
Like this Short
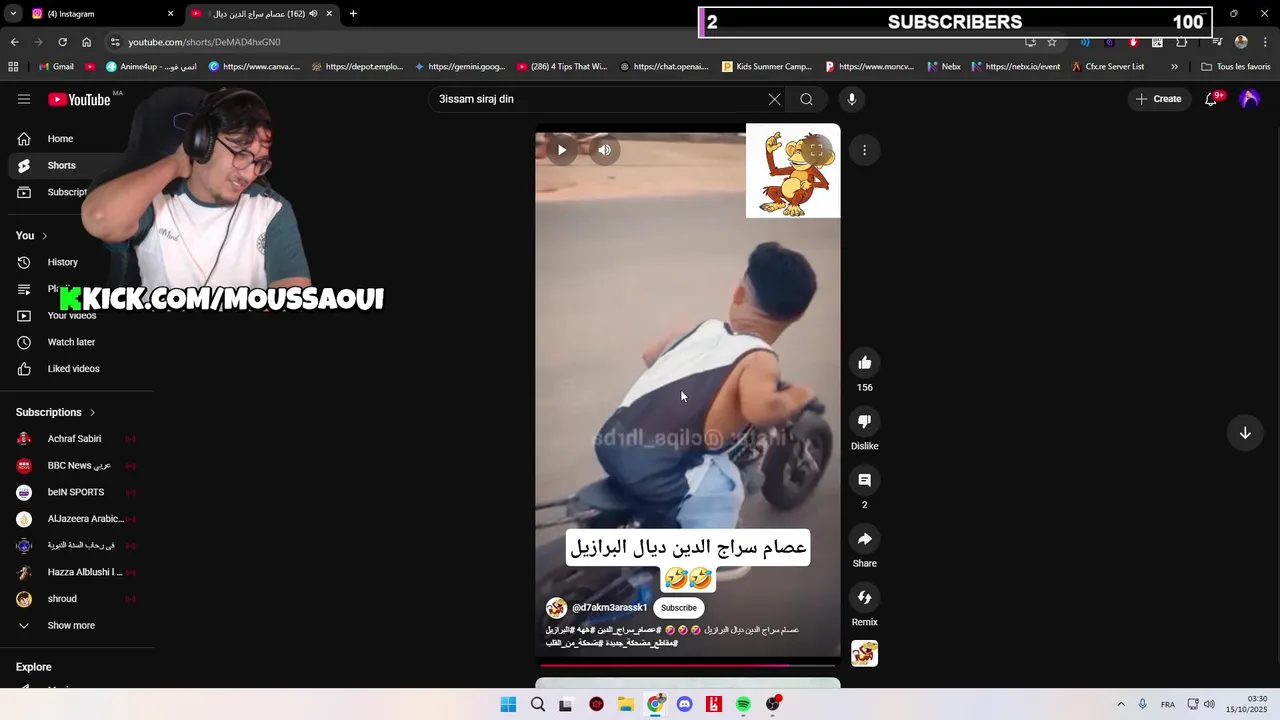[x=865, y=363]
